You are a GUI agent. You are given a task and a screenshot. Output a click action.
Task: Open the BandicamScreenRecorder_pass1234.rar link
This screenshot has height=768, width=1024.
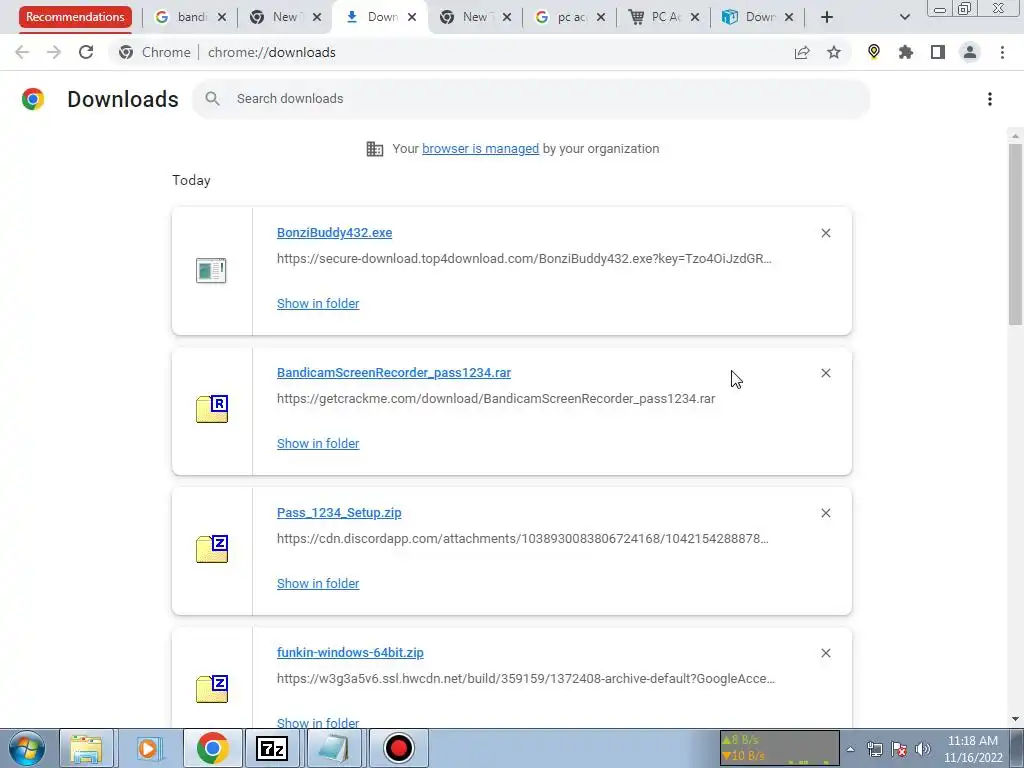(394, 373)
